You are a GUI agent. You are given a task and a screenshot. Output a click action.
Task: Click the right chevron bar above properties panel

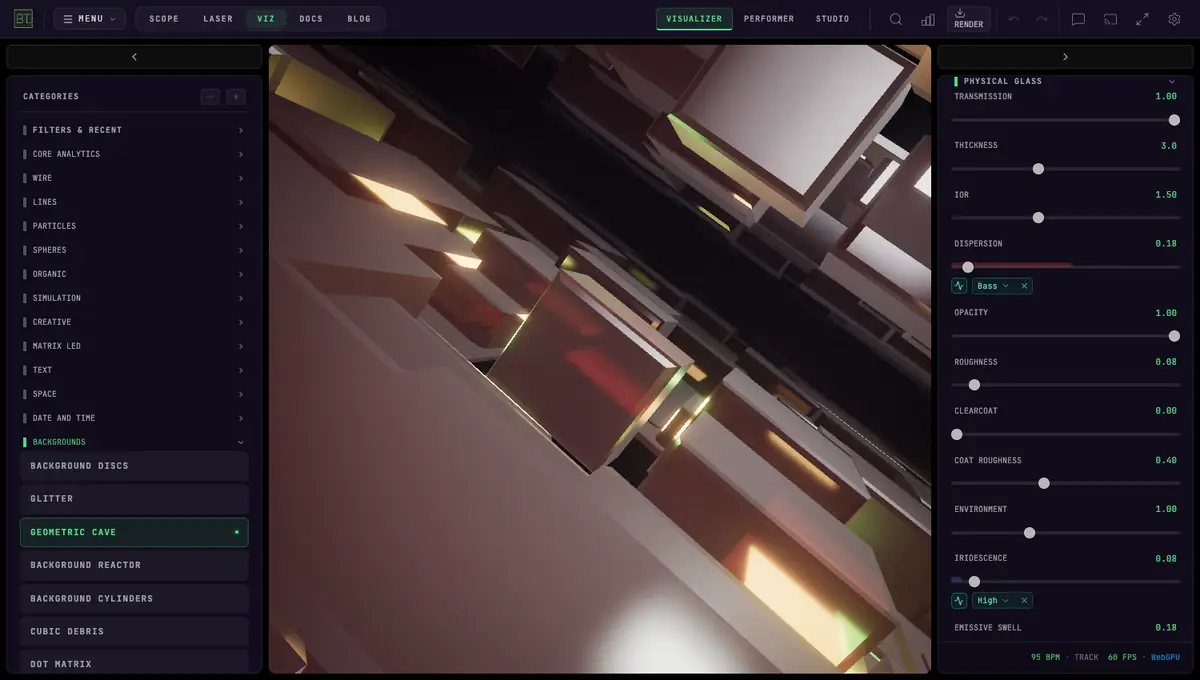(1065, 57)
